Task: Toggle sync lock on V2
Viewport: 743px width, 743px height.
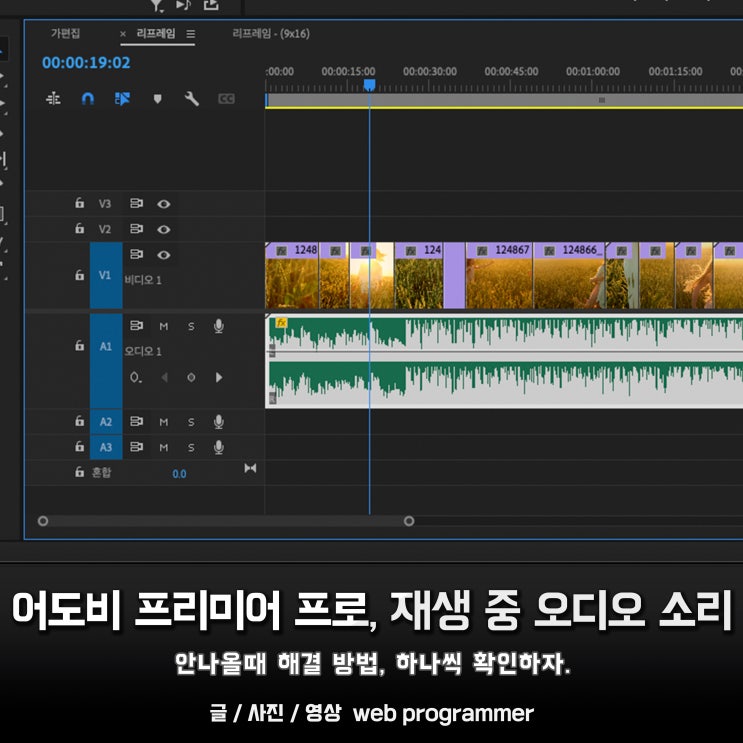Action: (x=136, y=229)
